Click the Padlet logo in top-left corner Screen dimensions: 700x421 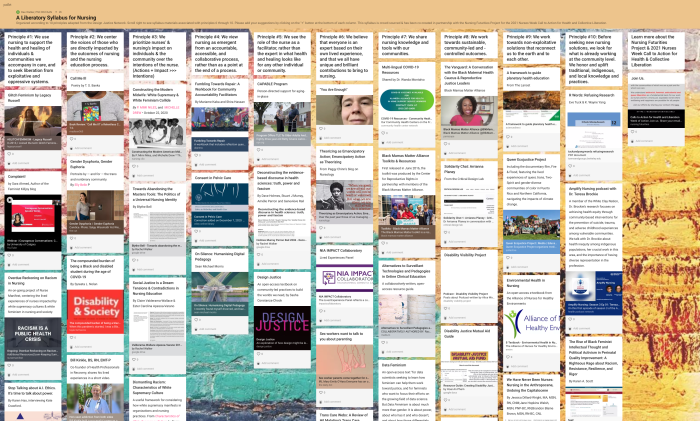[6, 4]
